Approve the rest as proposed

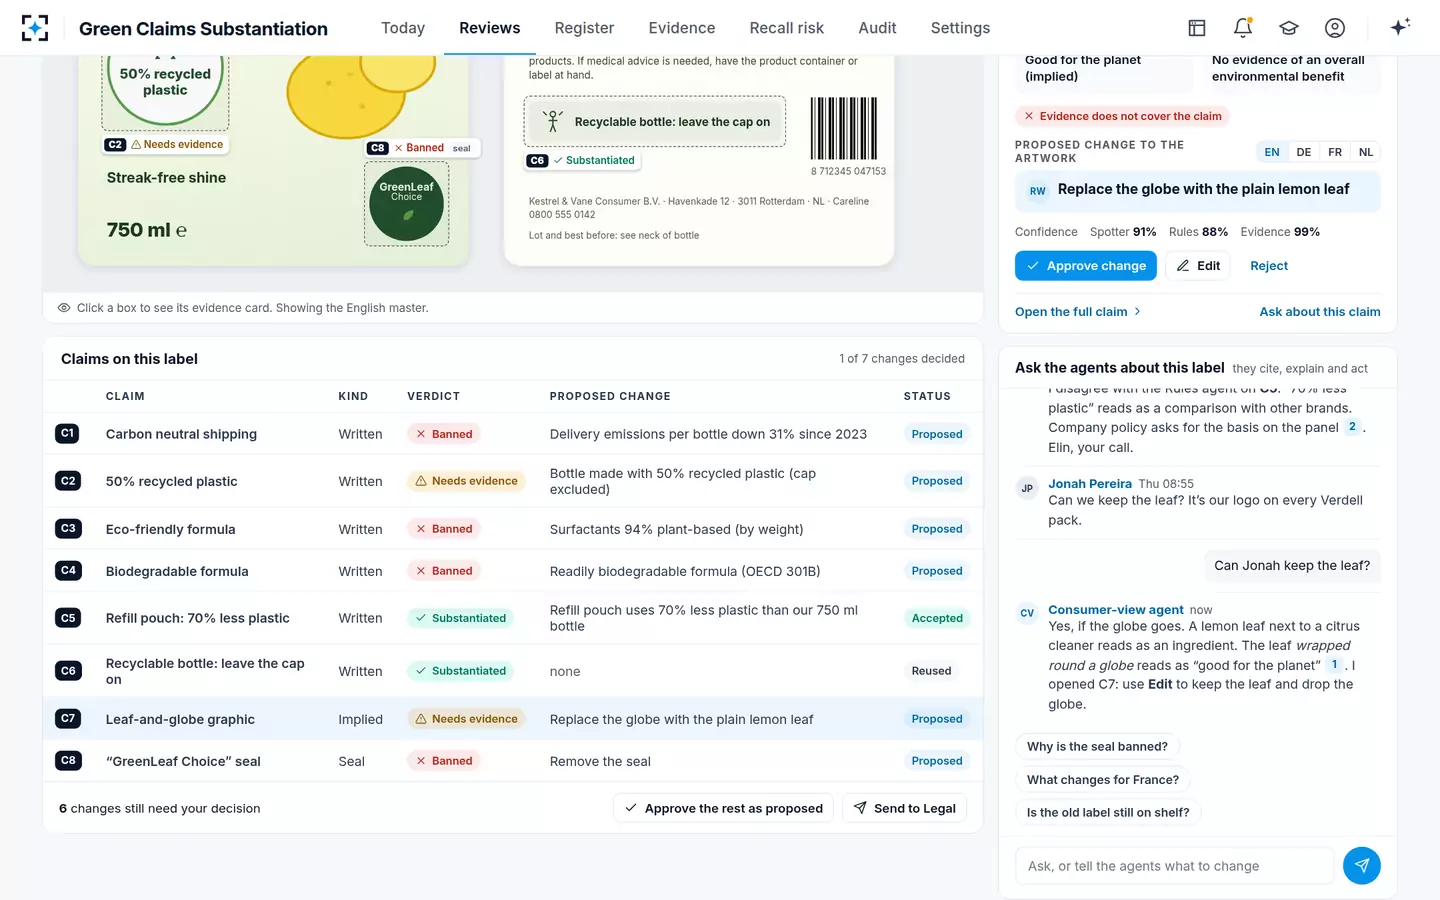(x=724, y=808)
